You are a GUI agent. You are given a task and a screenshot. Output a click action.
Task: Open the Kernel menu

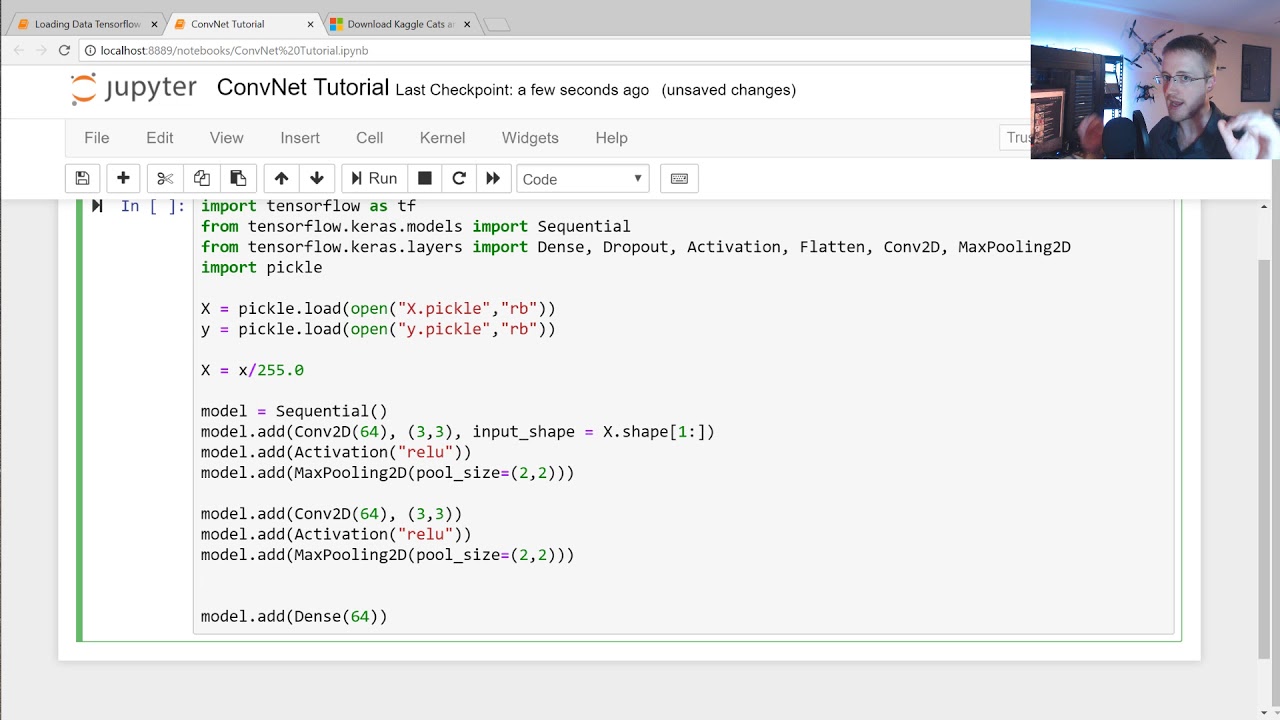442,138
